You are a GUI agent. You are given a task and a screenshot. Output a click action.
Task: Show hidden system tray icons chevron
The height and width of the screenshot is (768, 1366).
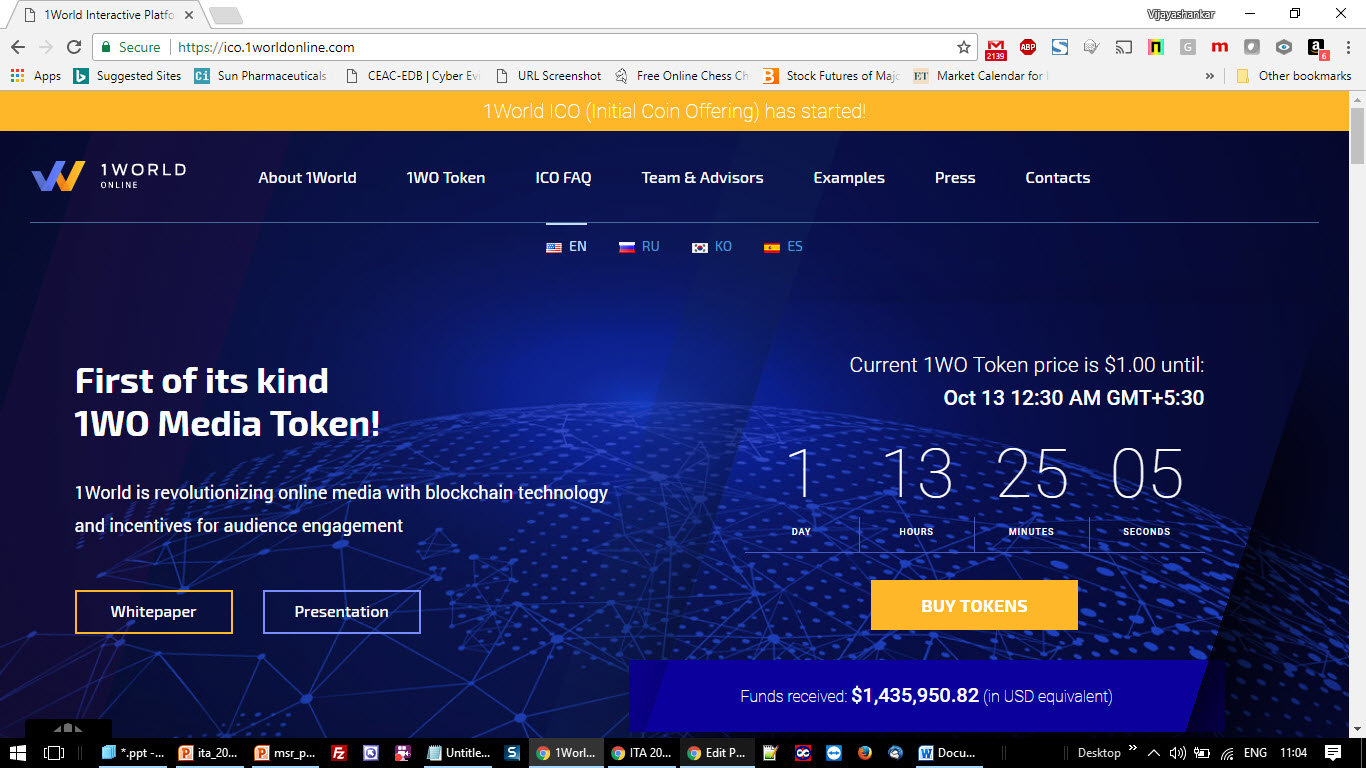[1153, 753]
